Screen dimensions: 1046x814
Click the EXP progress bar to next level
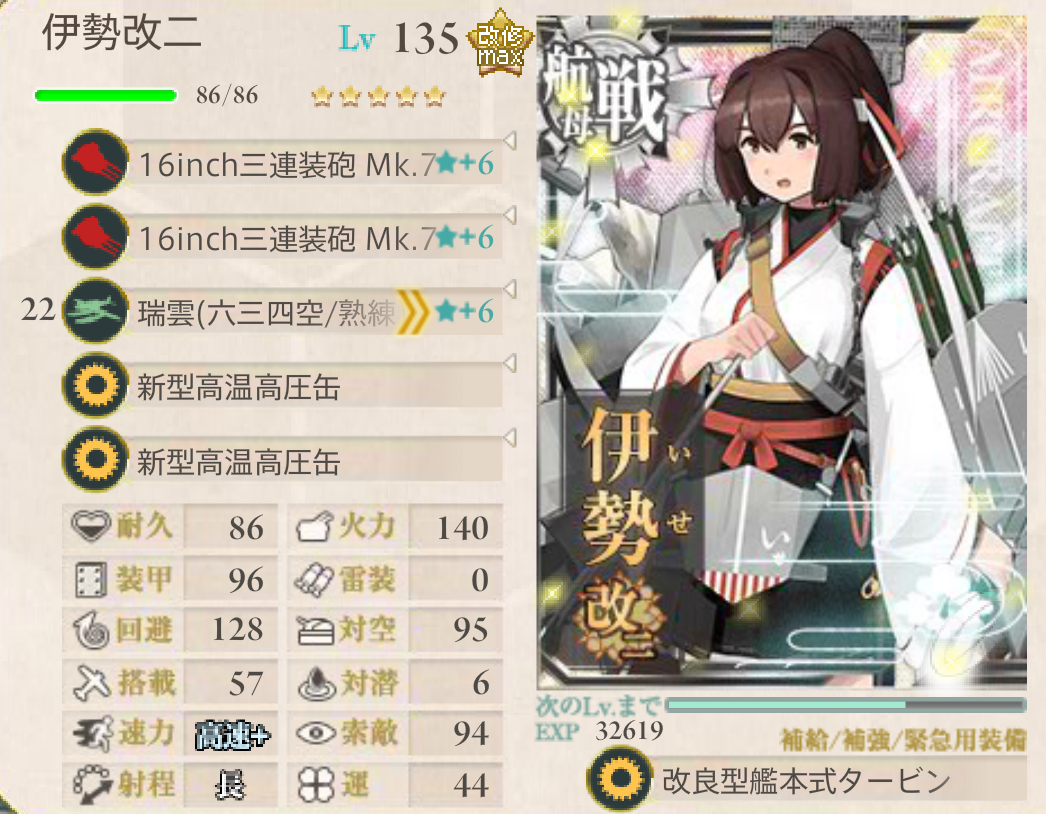pos(845,705)
